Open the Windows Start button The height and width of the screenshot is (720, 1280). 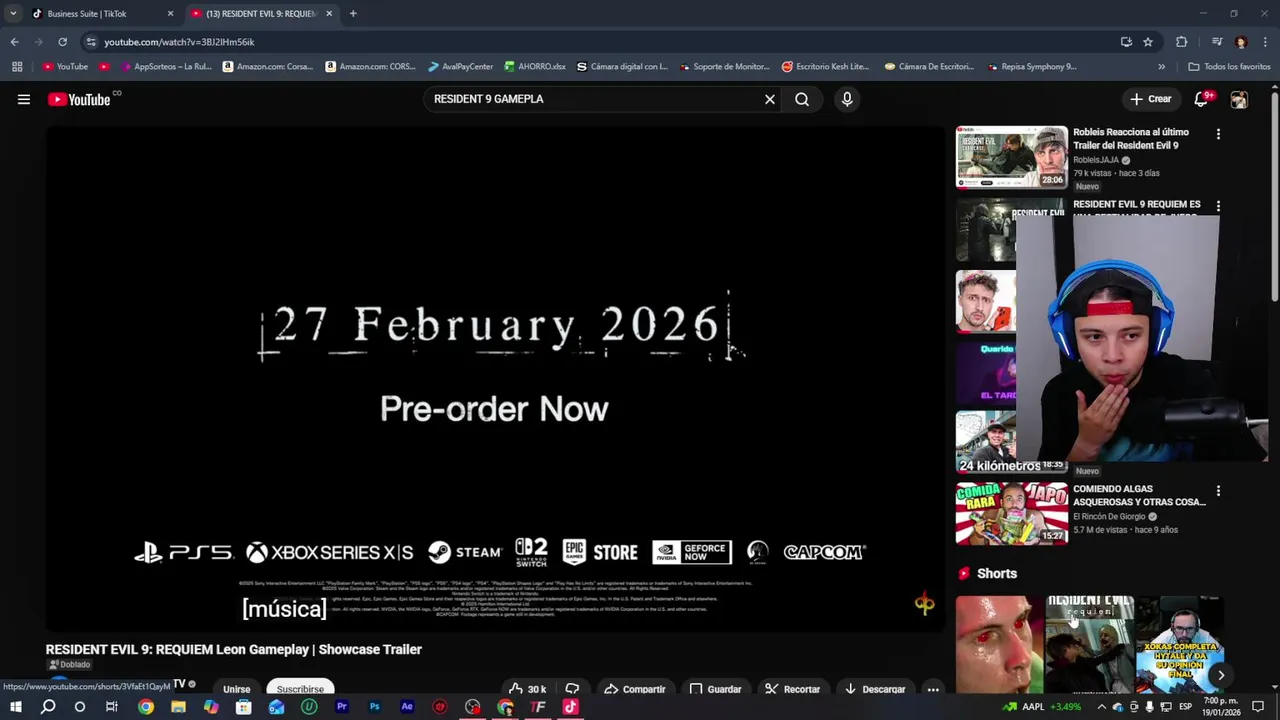tap(15, 707)
